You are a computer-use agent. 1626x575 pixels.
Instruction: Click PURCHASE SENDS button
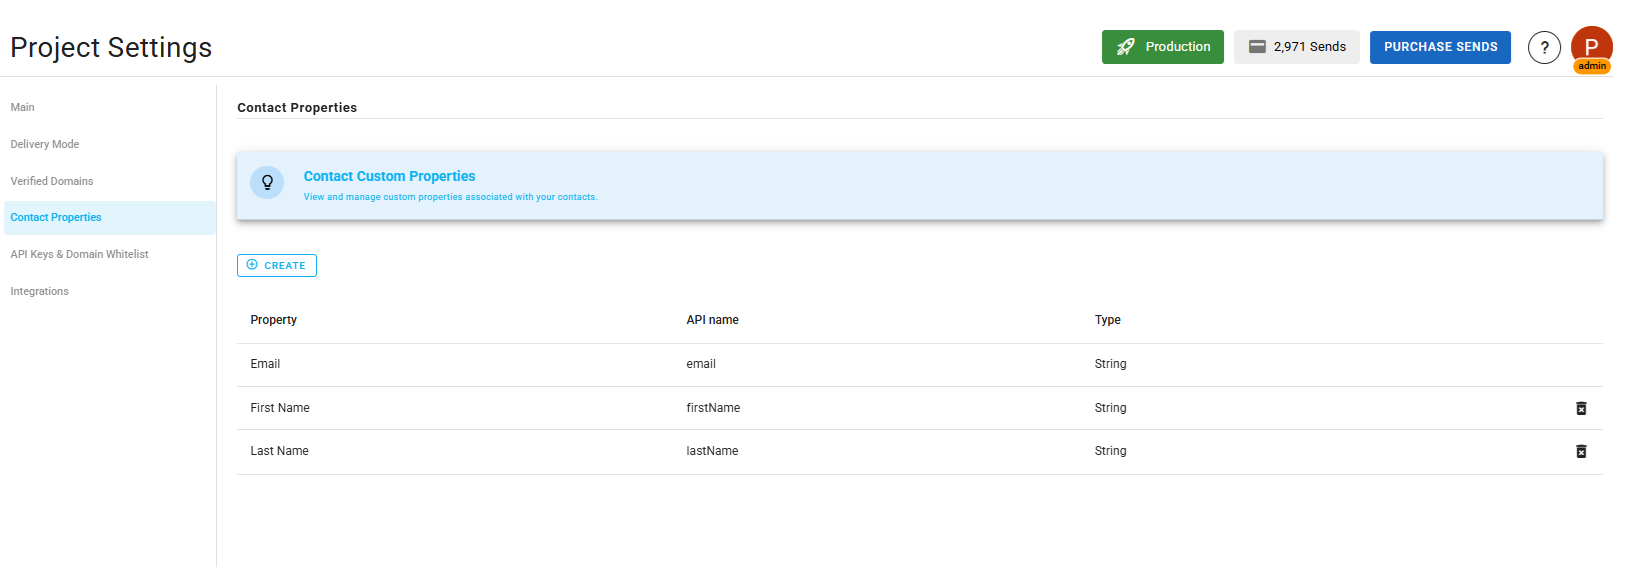click(x=1440, y=47)
